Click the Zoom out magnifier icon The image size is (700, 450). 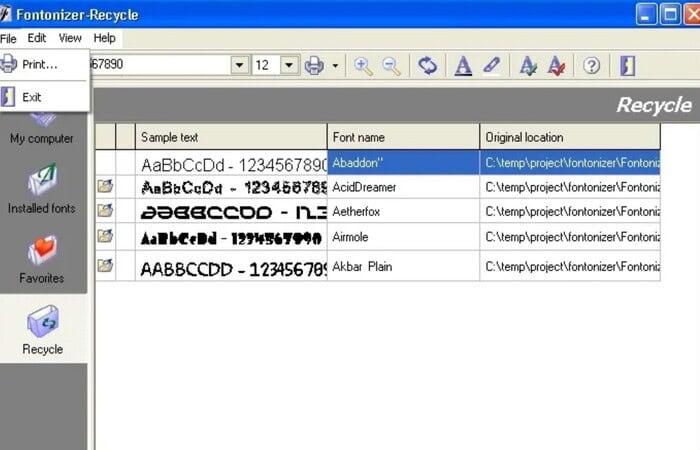(392, 66)
